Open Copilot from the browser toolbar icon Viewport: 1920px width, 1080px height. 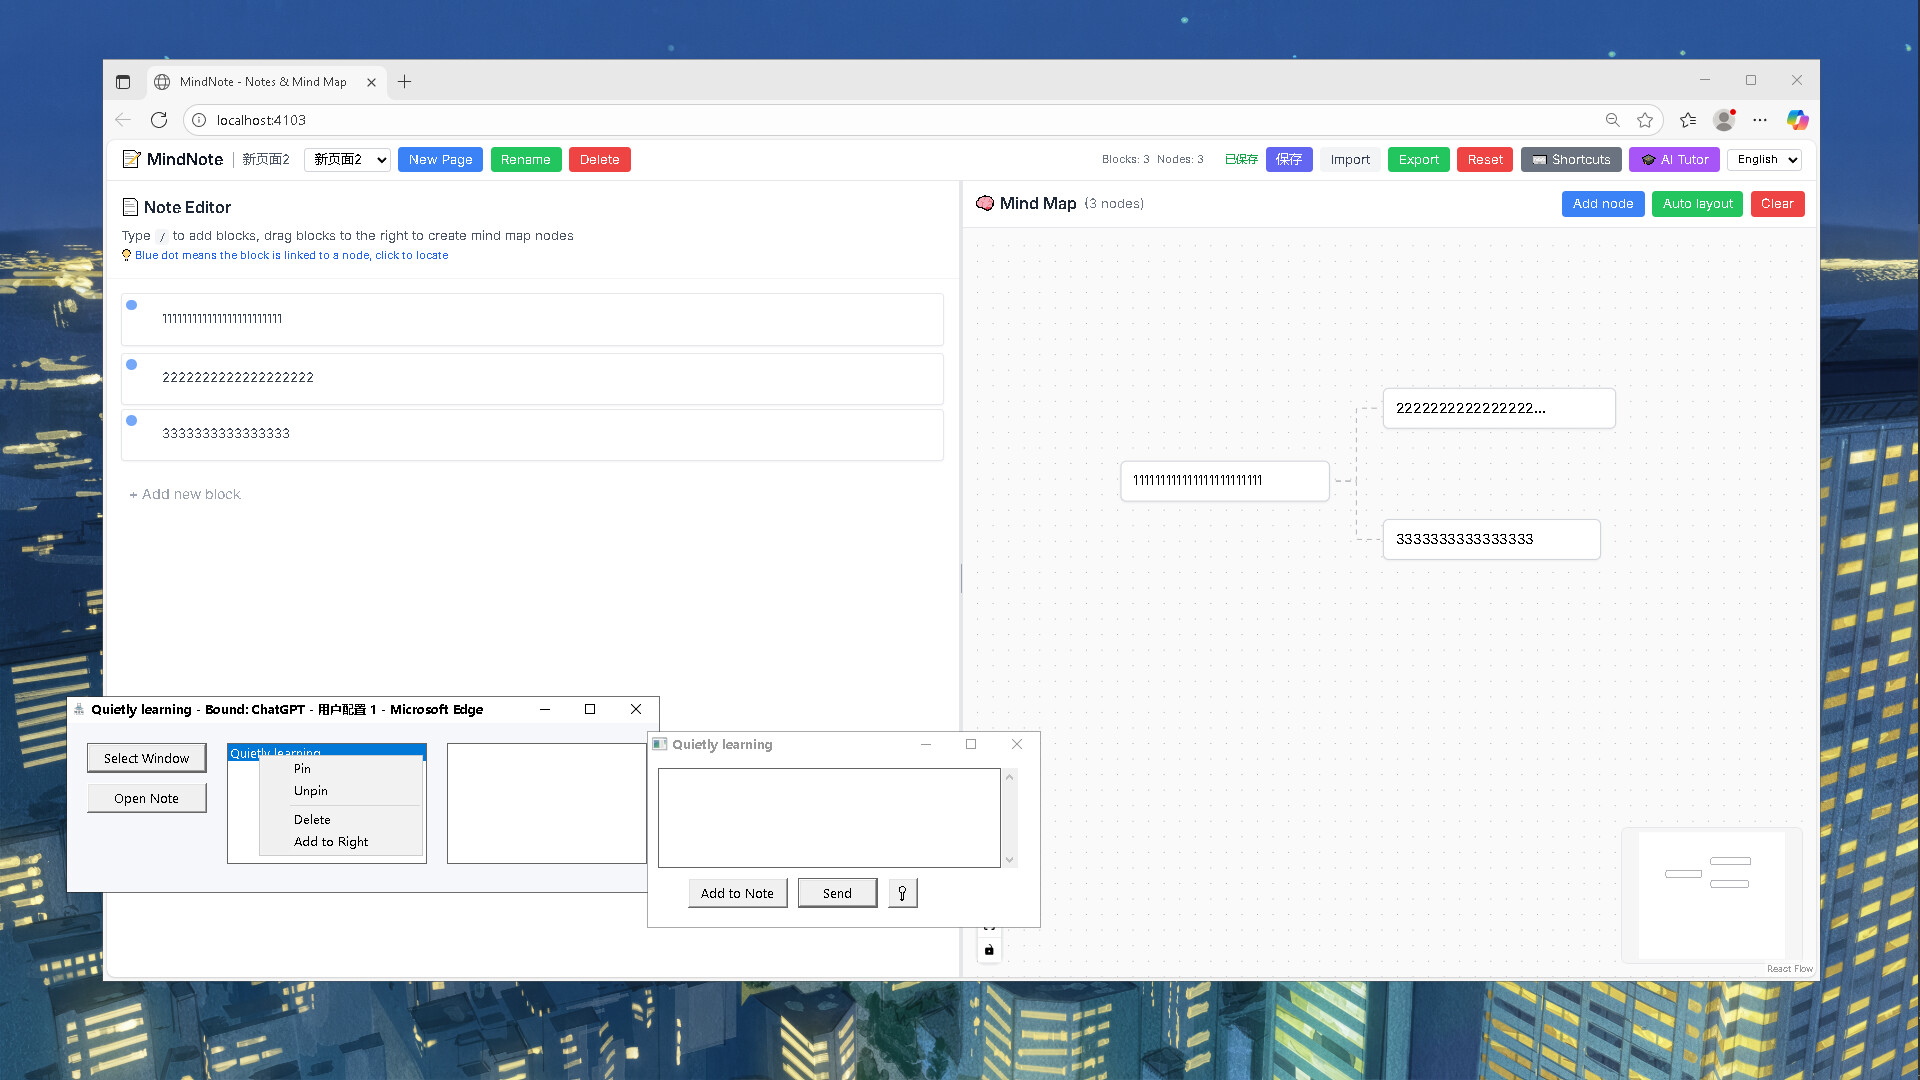pyautogui.click(x=1797, y=119)
